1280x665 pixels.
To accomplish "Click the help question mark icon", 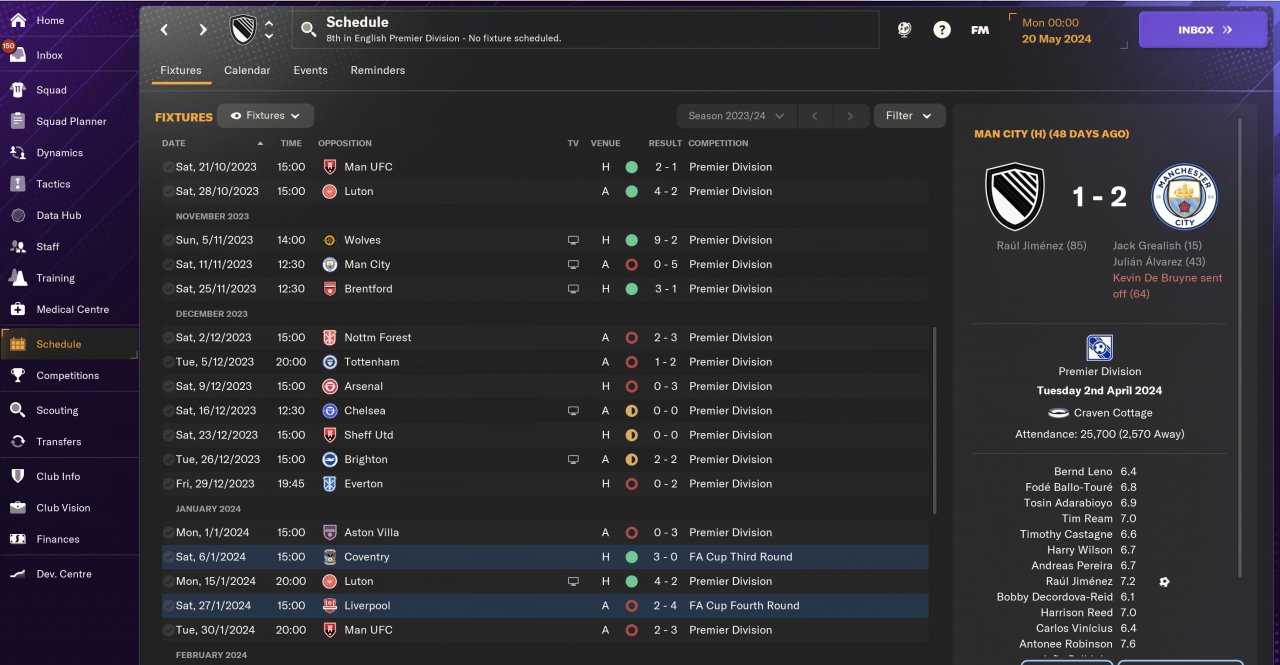I will (942, 30).
